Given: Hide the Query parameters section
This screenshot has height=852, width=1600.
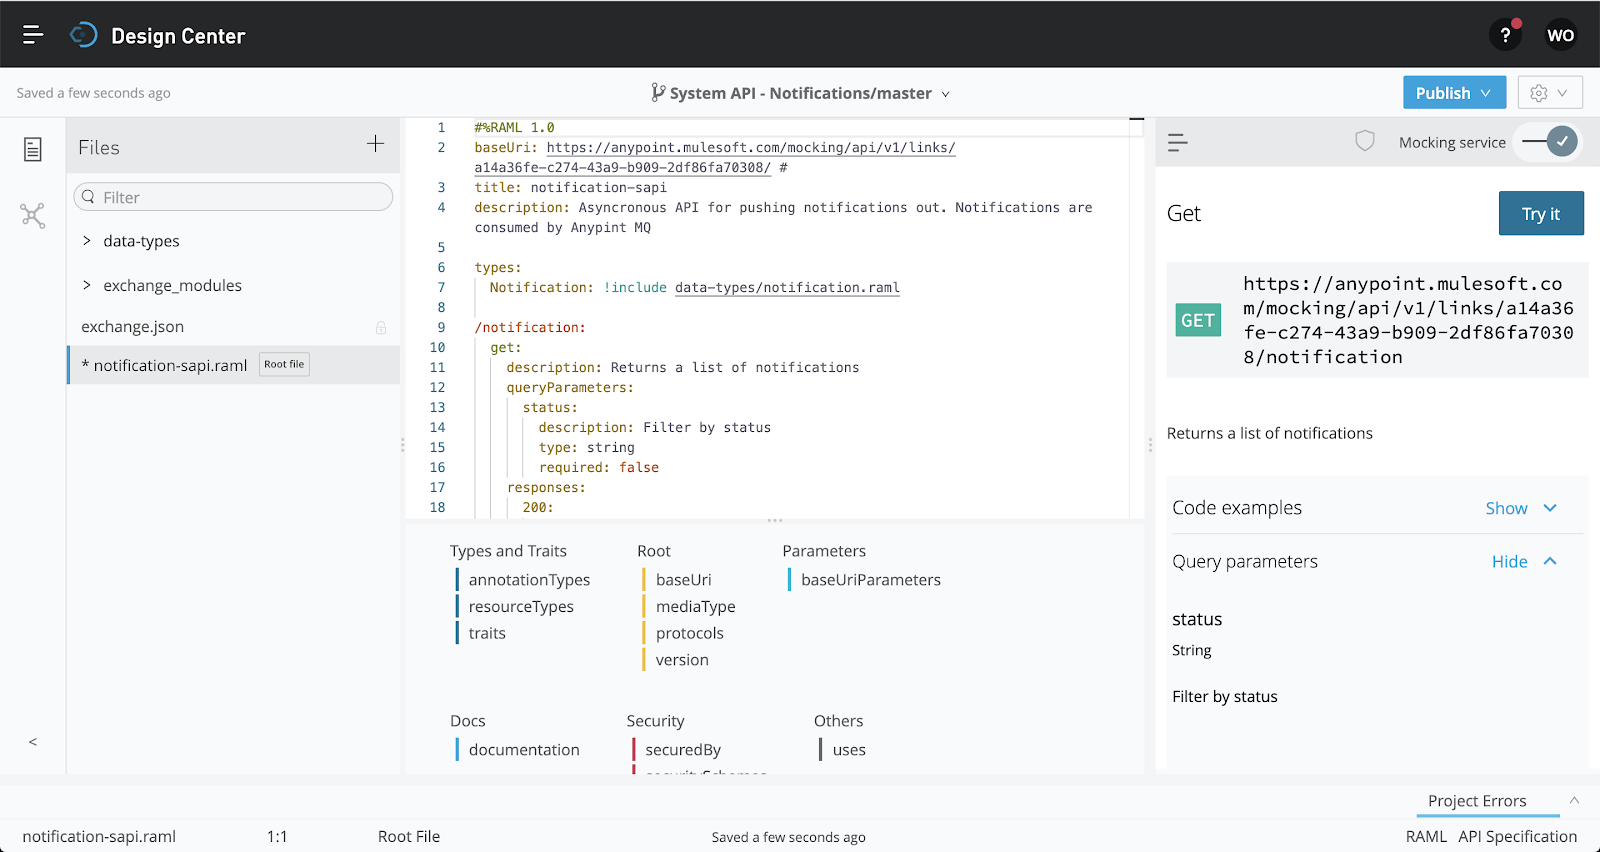Looking at the screenshot, I should (x=1523, y=562).
